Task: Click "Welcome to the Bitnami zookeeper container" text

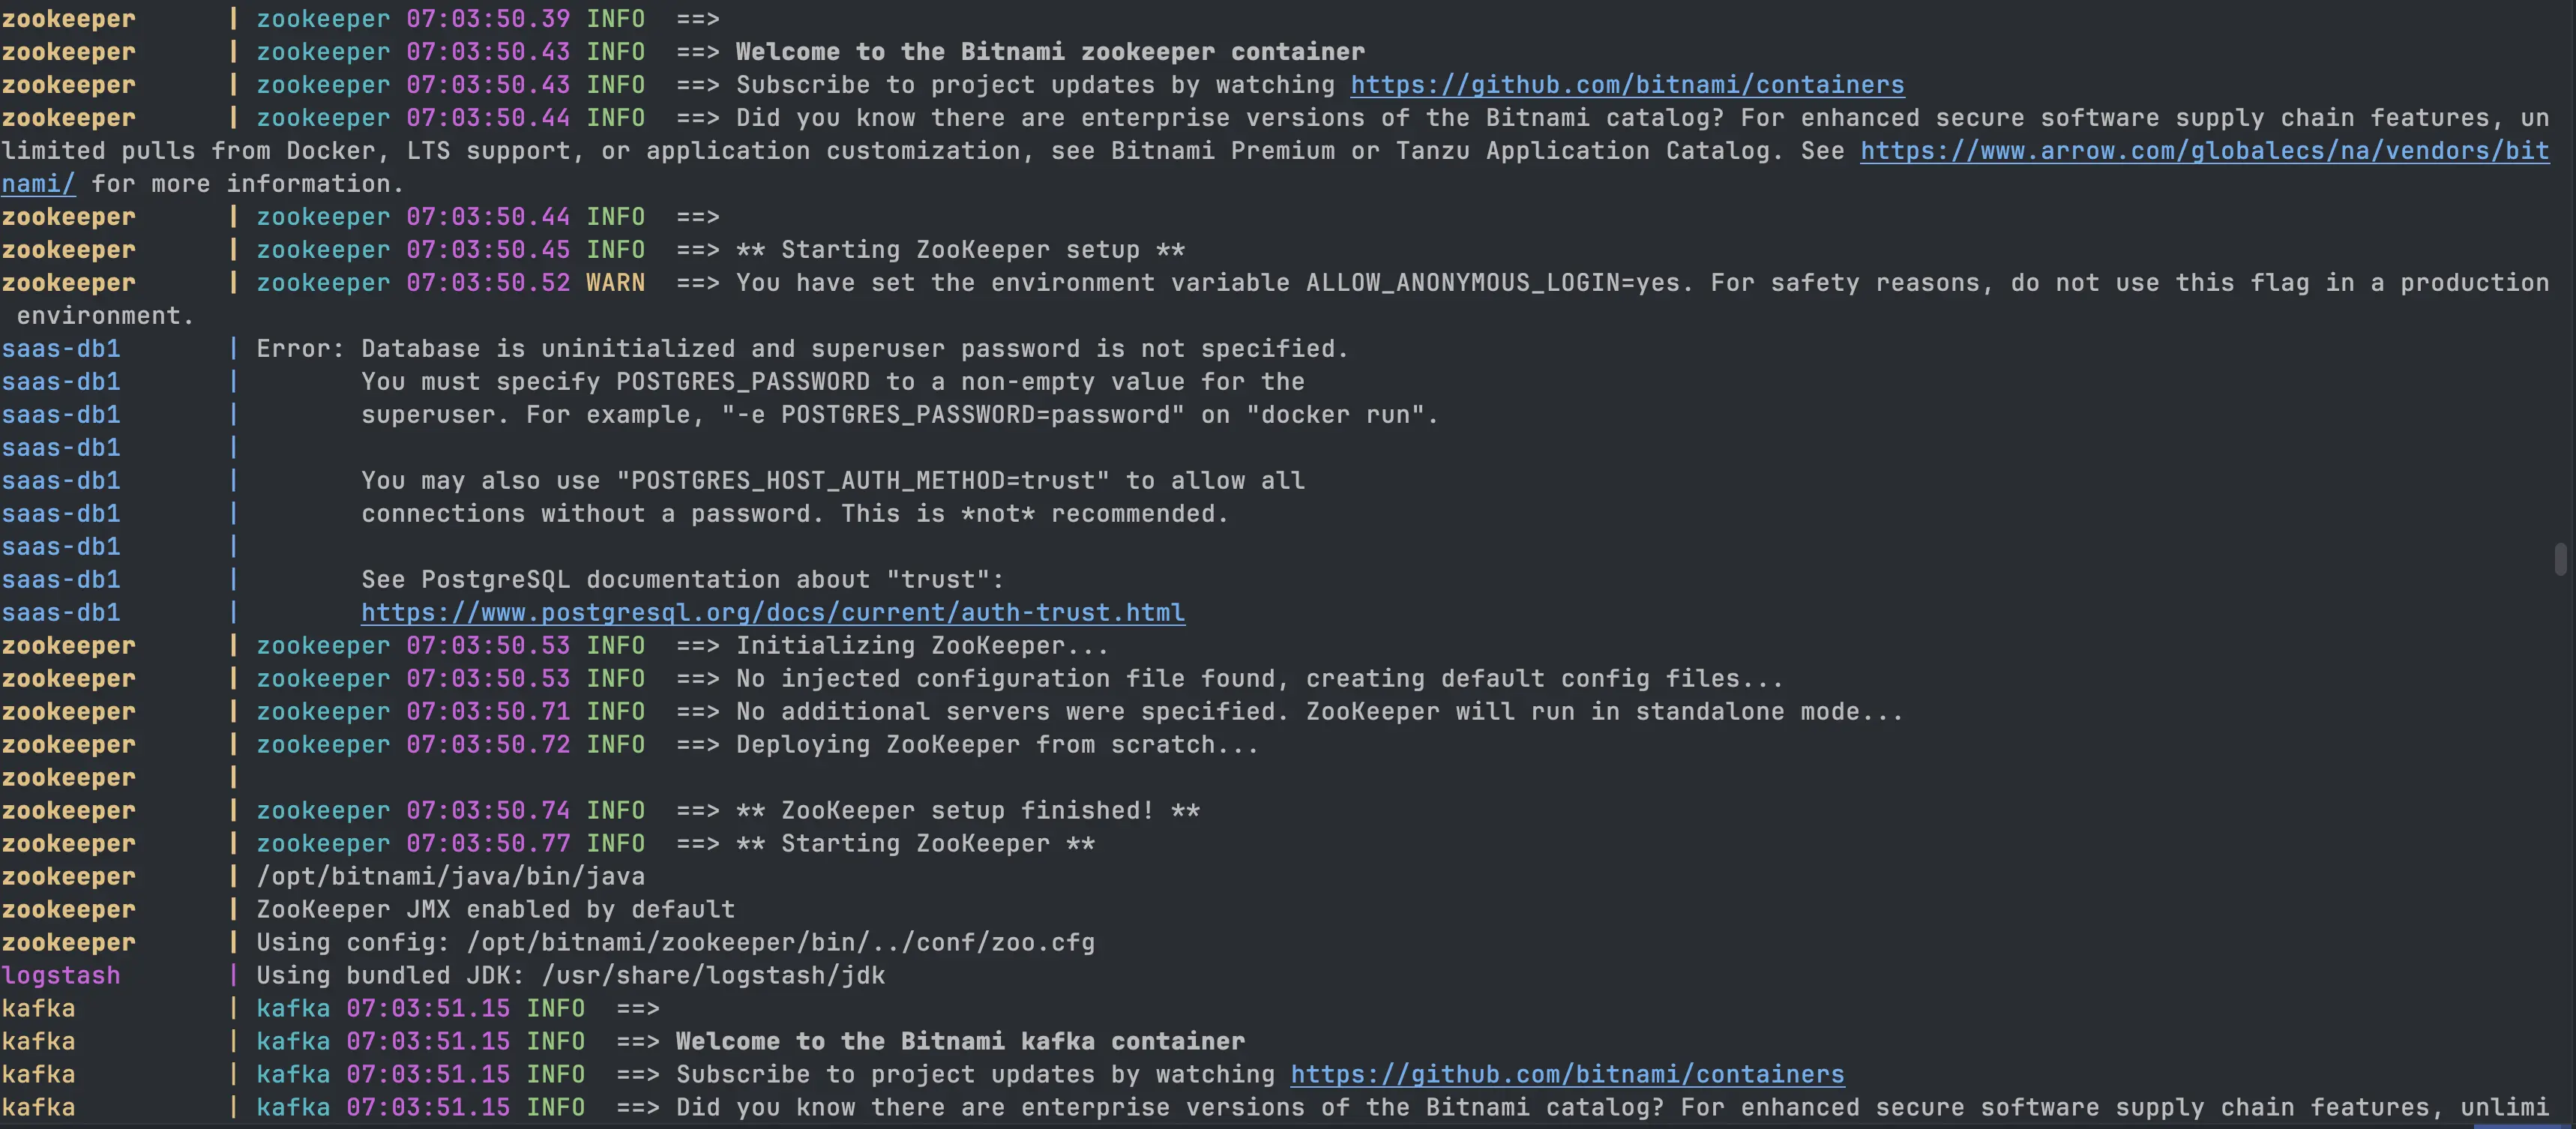Action: pyautogui.click(x=1050, y=52)
